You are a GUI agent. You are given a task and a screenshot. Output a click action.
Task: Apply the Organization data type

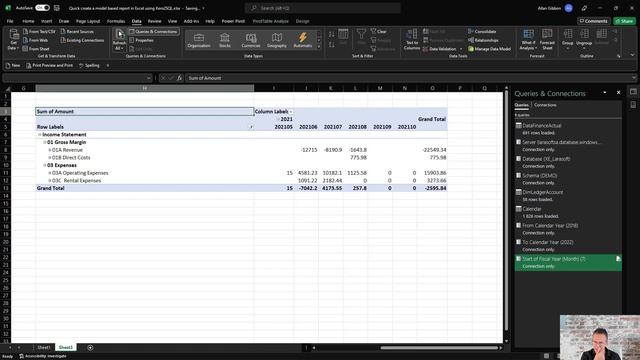coord(199,40)
